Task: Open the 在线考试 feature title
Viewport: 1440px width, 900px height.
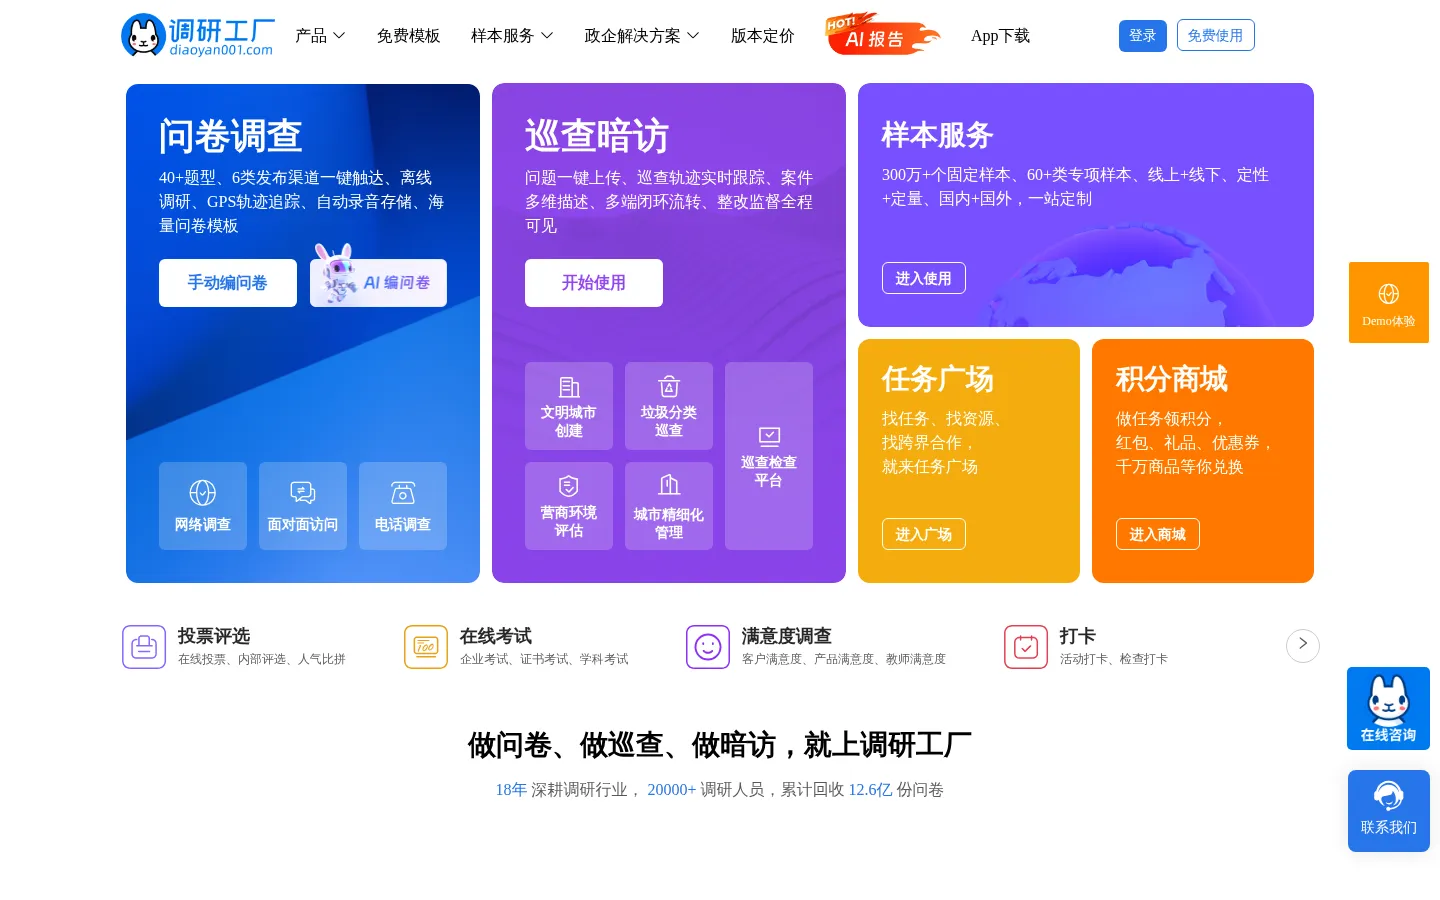Action: tap(496, 636)
